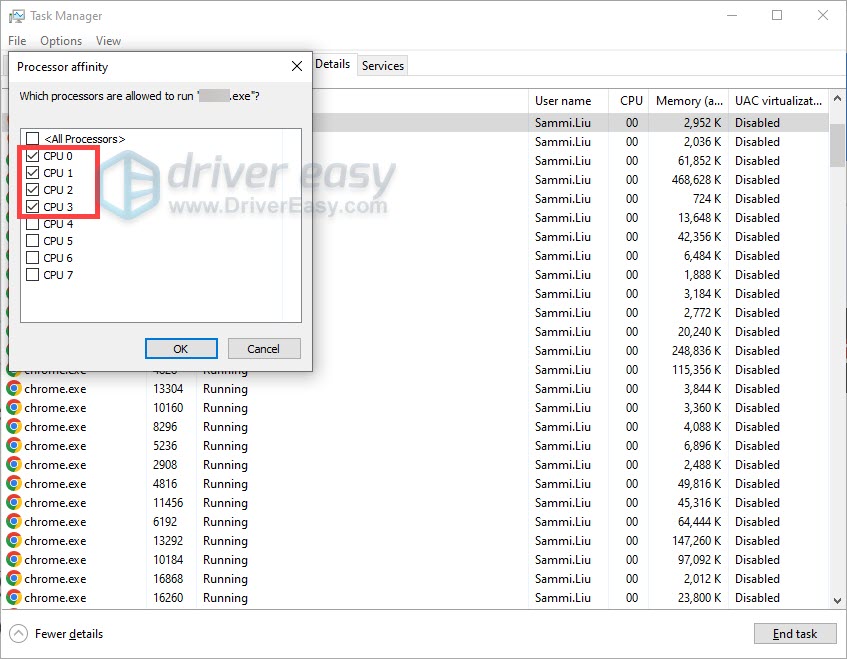Confirm affinity with the OK button
Image resolution: width=847 pixels, height=659 pixels.
(181, 349)
